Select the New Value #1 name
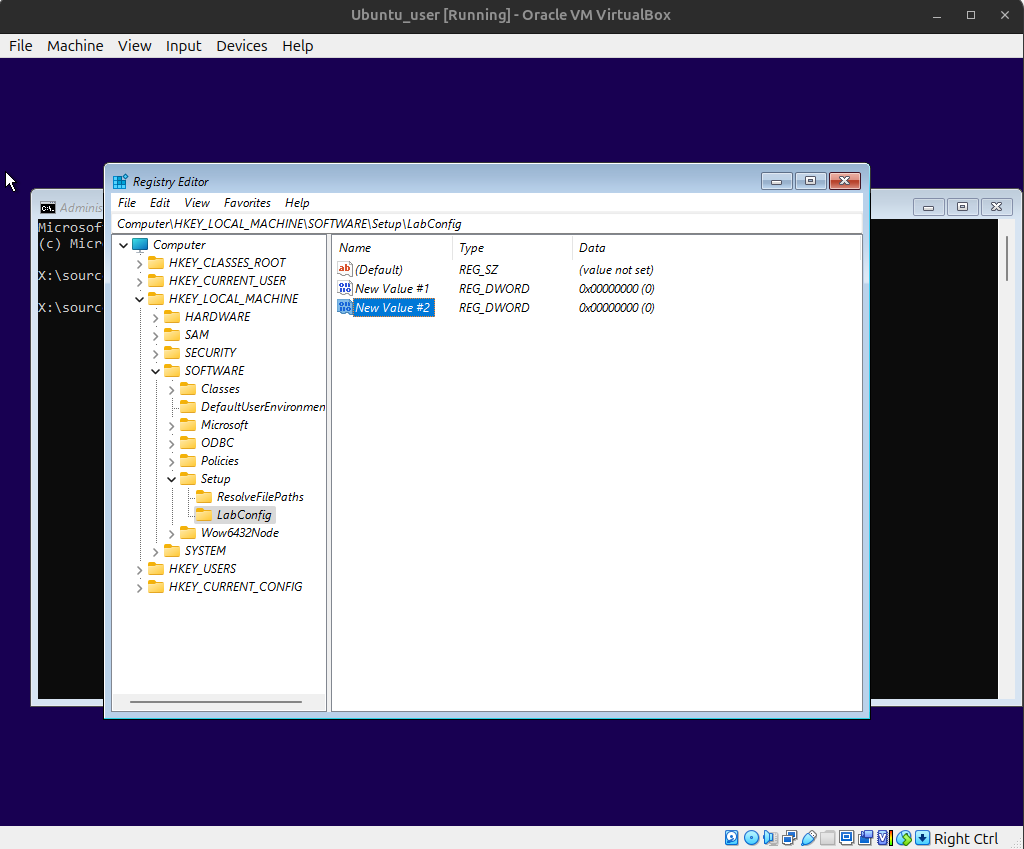 [x=392, y=289]
